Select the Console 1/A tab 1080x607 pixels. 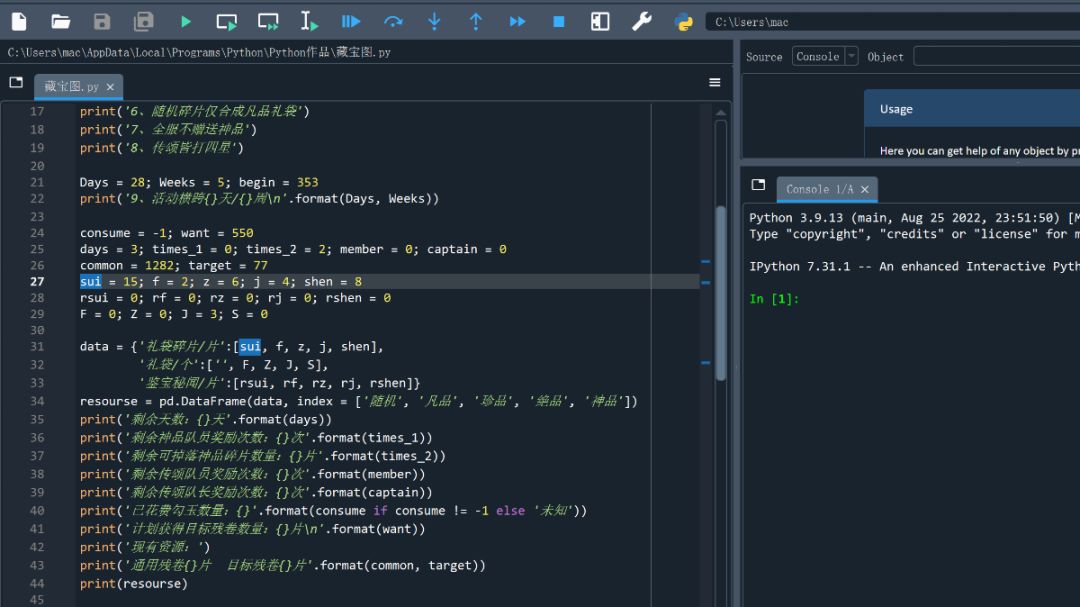click(818, 189)
